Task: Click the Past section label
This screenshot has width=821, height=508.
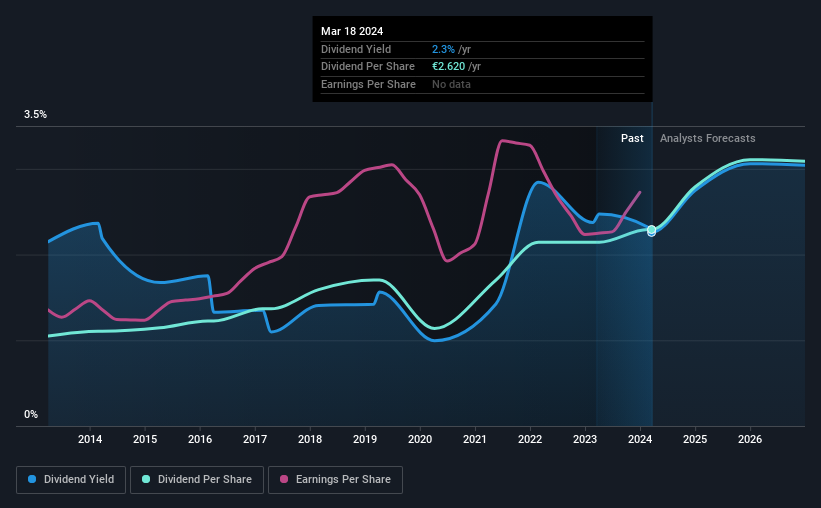Action: pos(632,138)
